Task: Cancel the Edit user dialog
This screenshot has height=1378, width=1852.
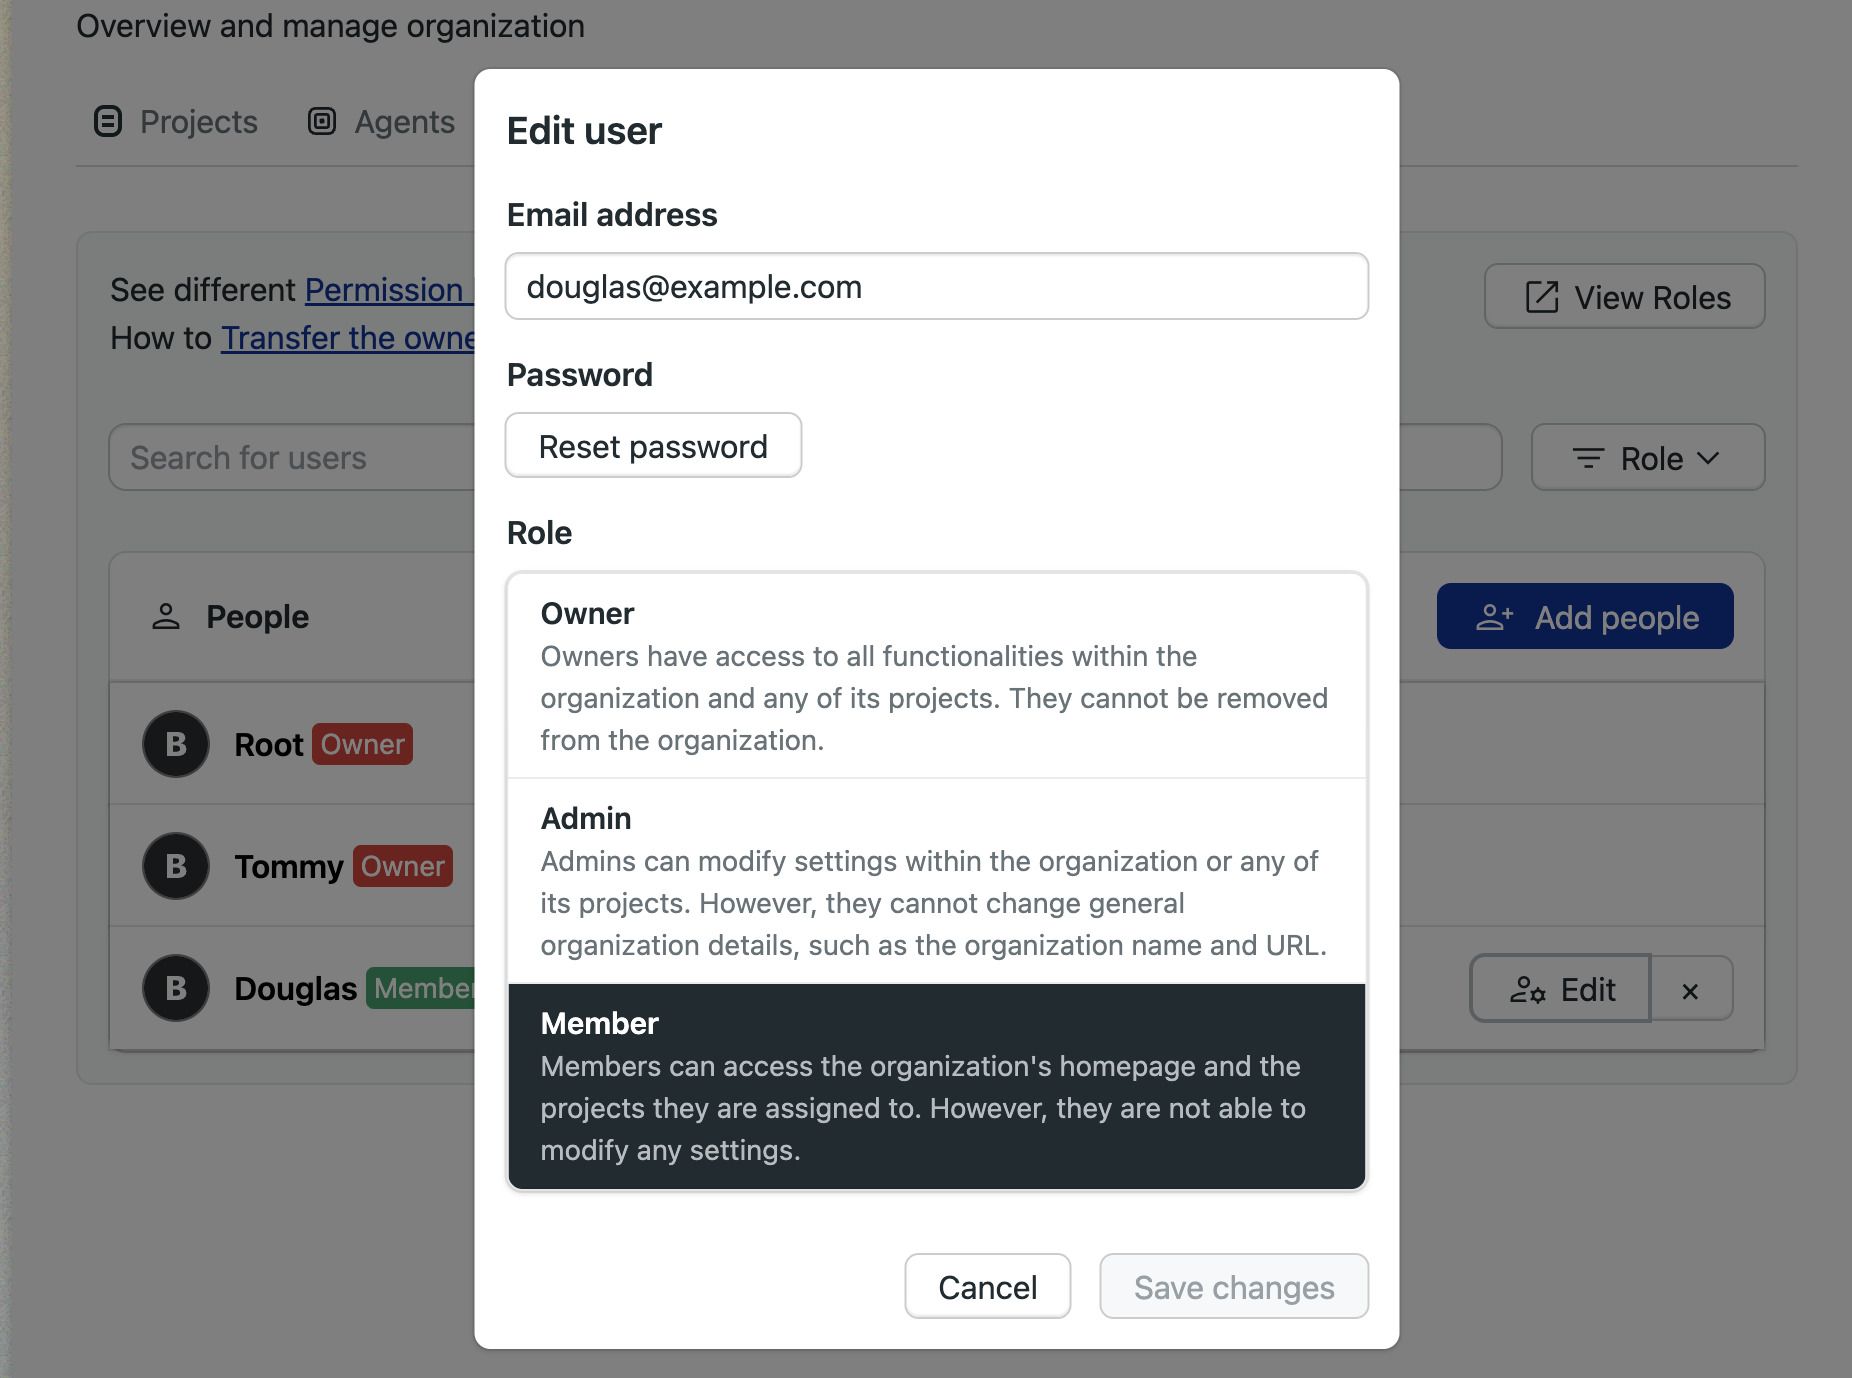Action: coord(988,1287)
